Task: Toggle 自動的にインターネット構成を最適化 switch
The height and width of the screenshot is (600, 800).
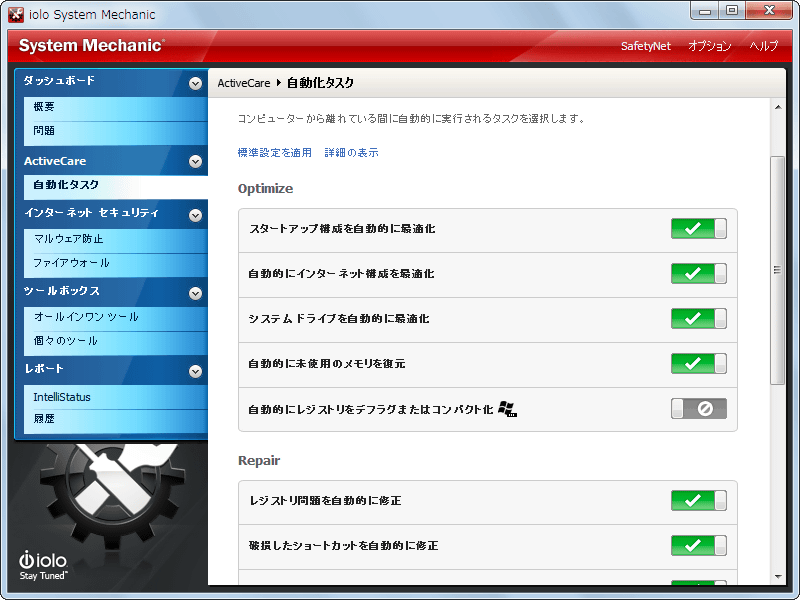Action: coord(698,273)
